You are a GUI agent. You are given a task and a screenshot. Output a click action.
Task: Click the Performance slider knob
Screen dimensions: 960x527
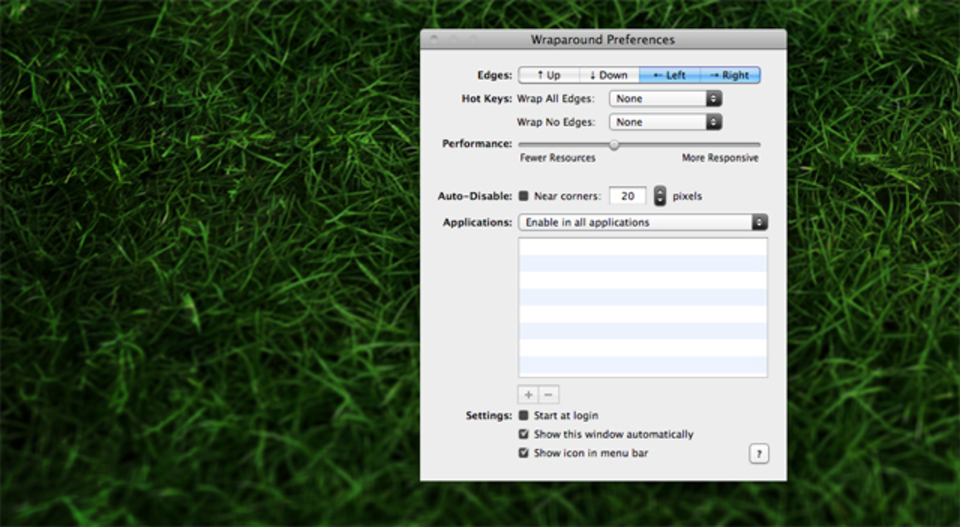[x=614, y=145]
